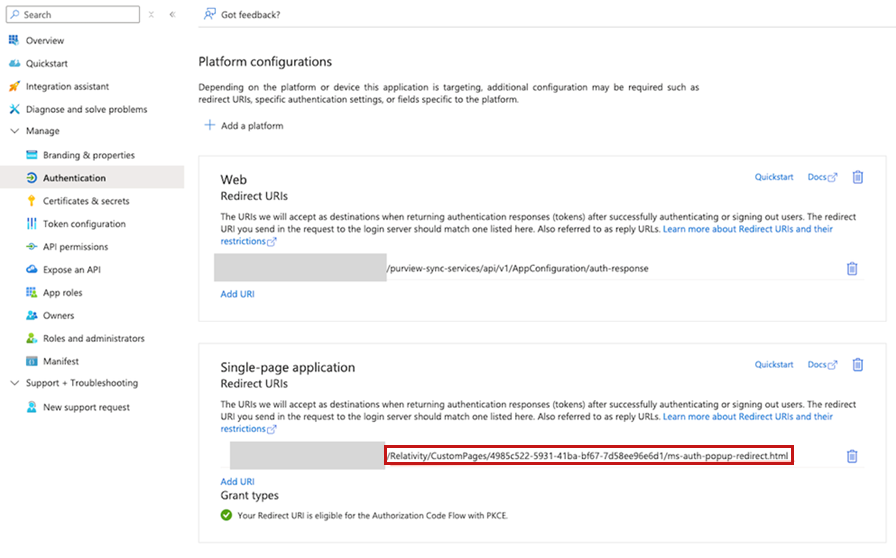Click the Token configuration icon
The width and height of the screenshot is (896, 558).
tap(31, 224)
